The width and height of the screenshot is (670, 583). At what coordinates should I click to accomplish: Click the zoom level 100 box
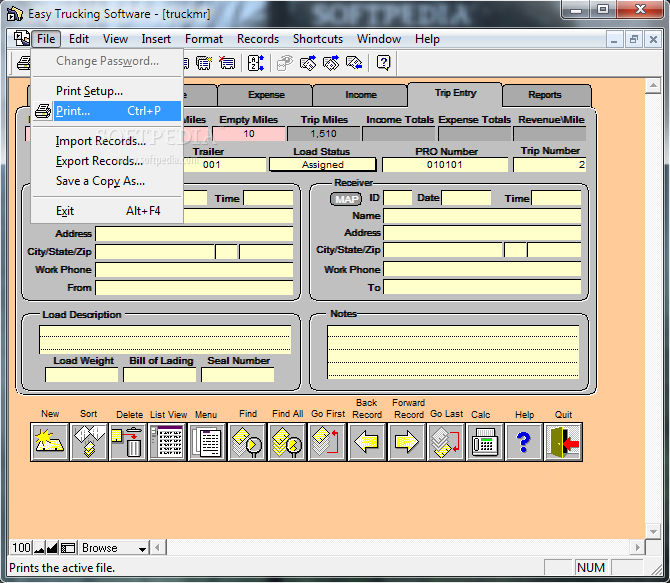click(x=21, y=548)
